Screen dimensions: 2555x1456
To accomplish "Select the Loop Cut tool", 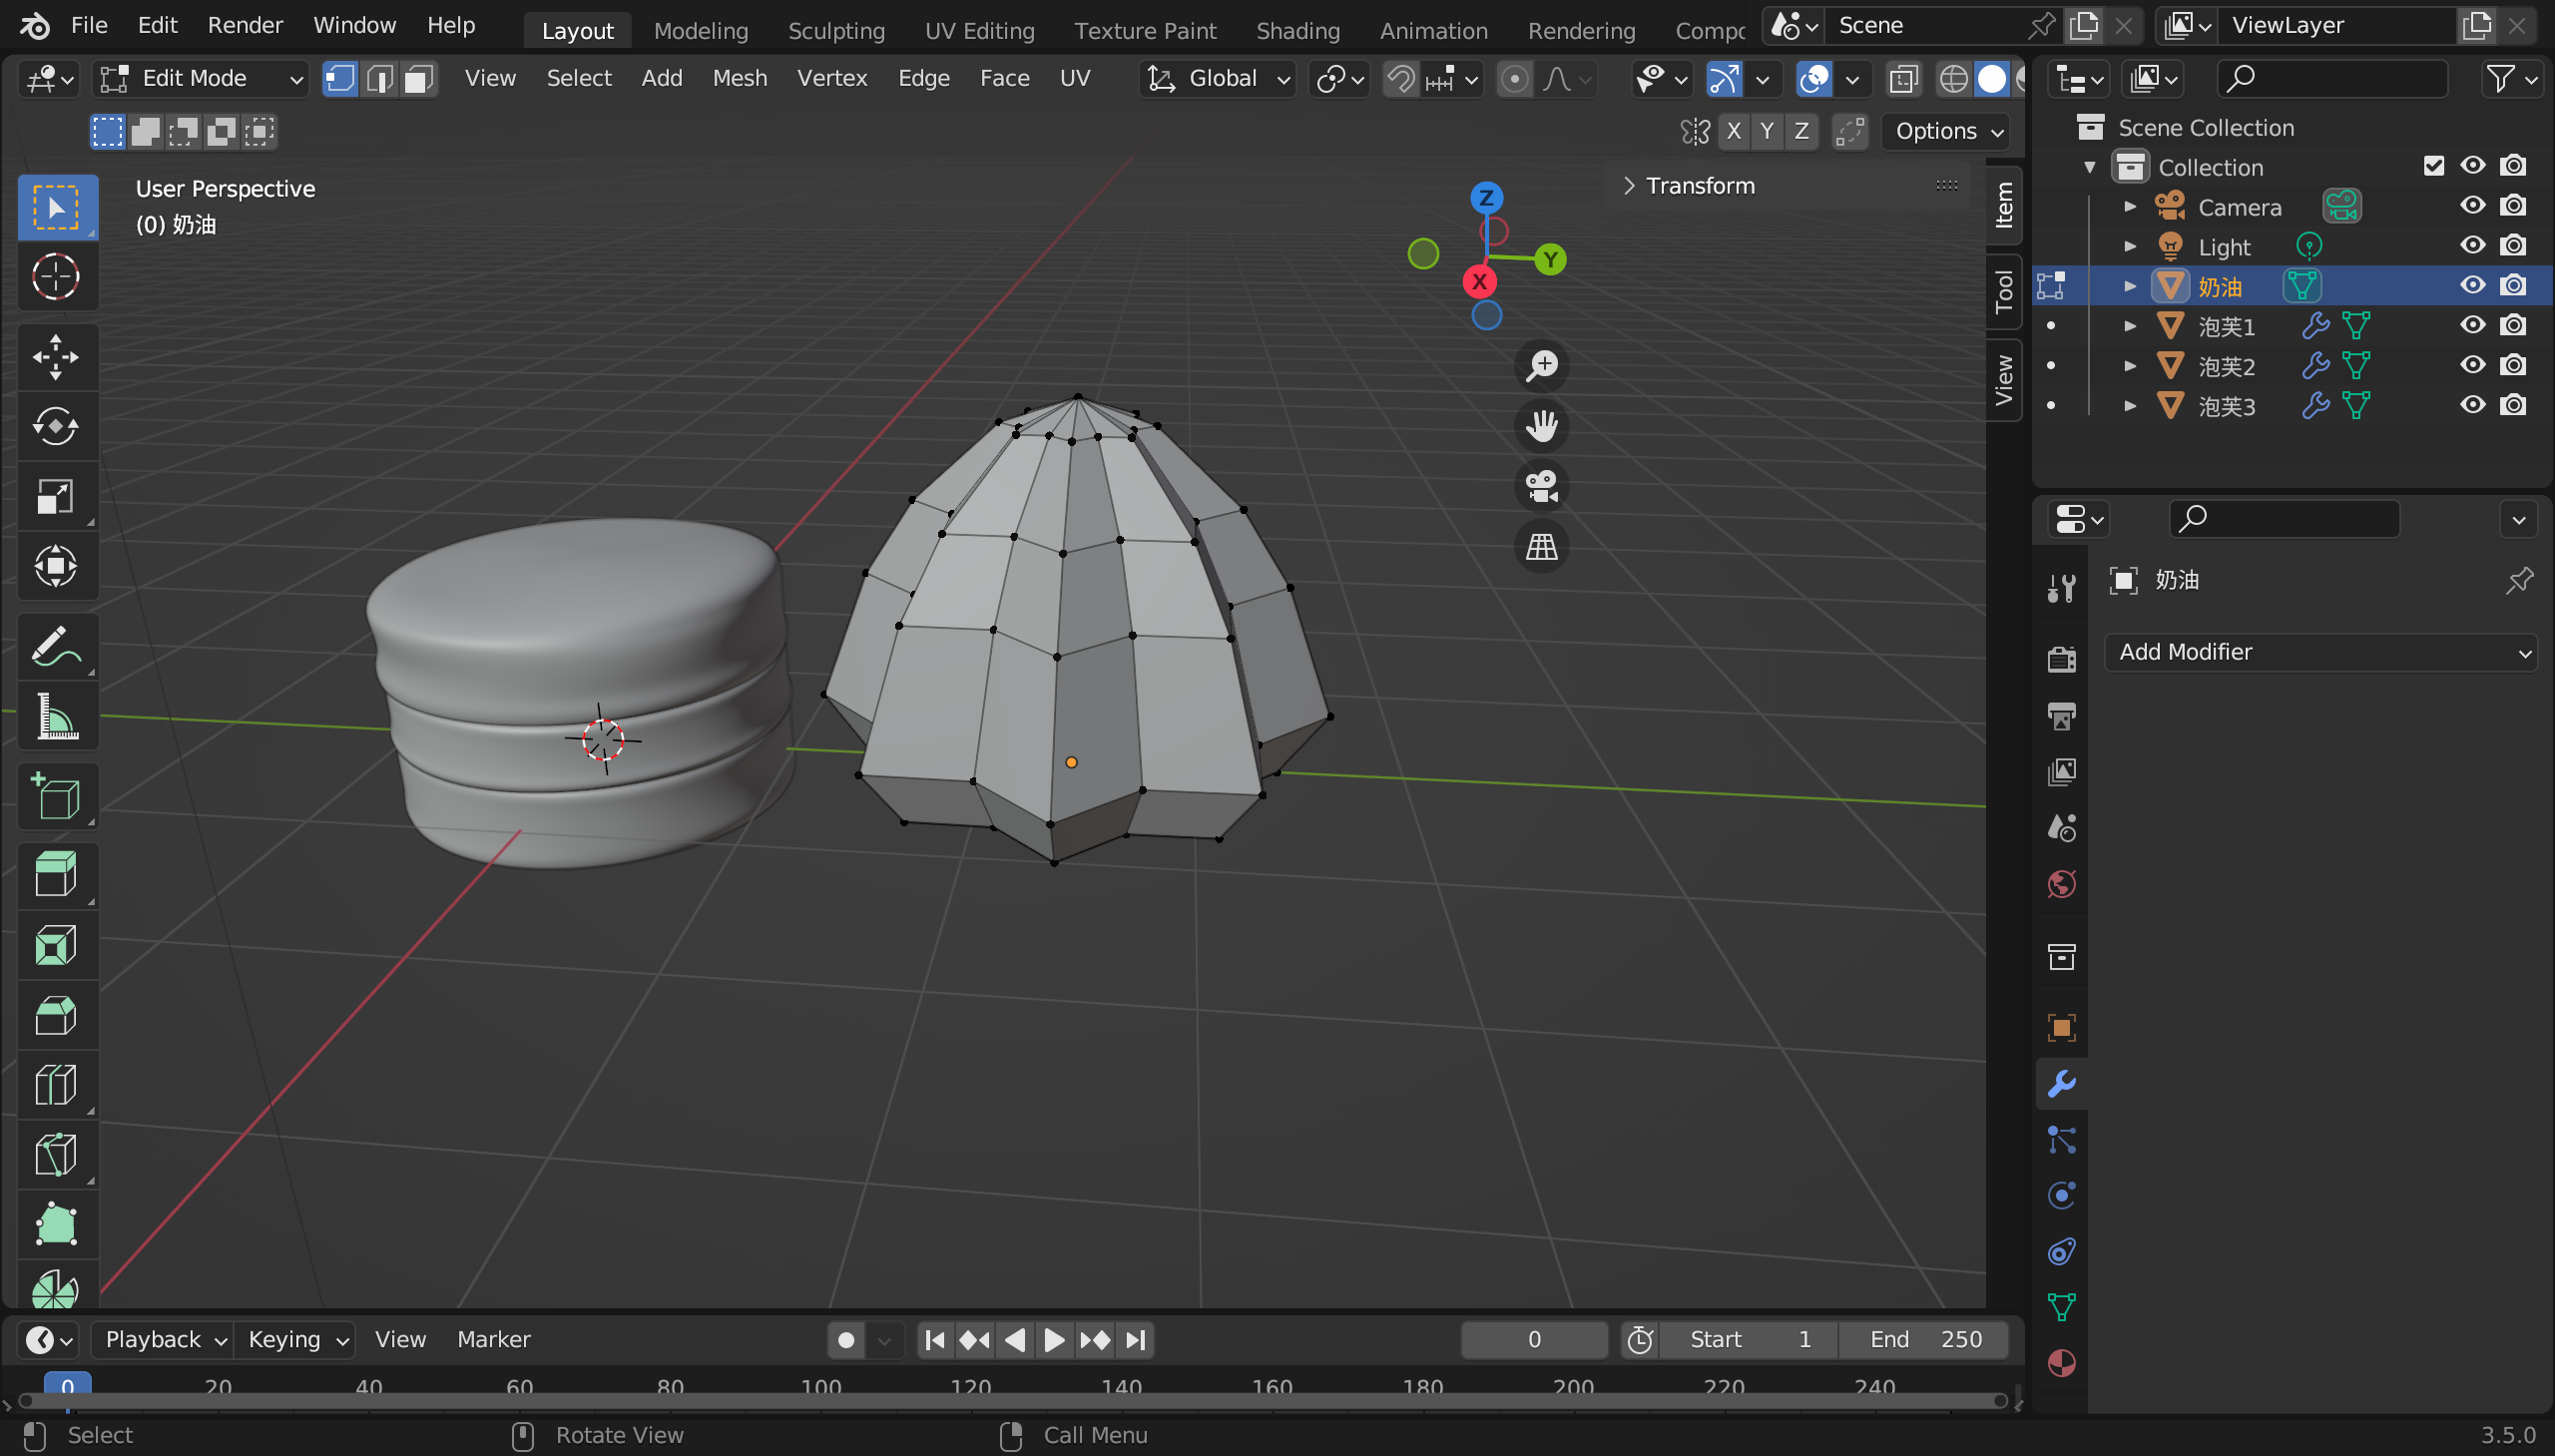I will 56,1085.
